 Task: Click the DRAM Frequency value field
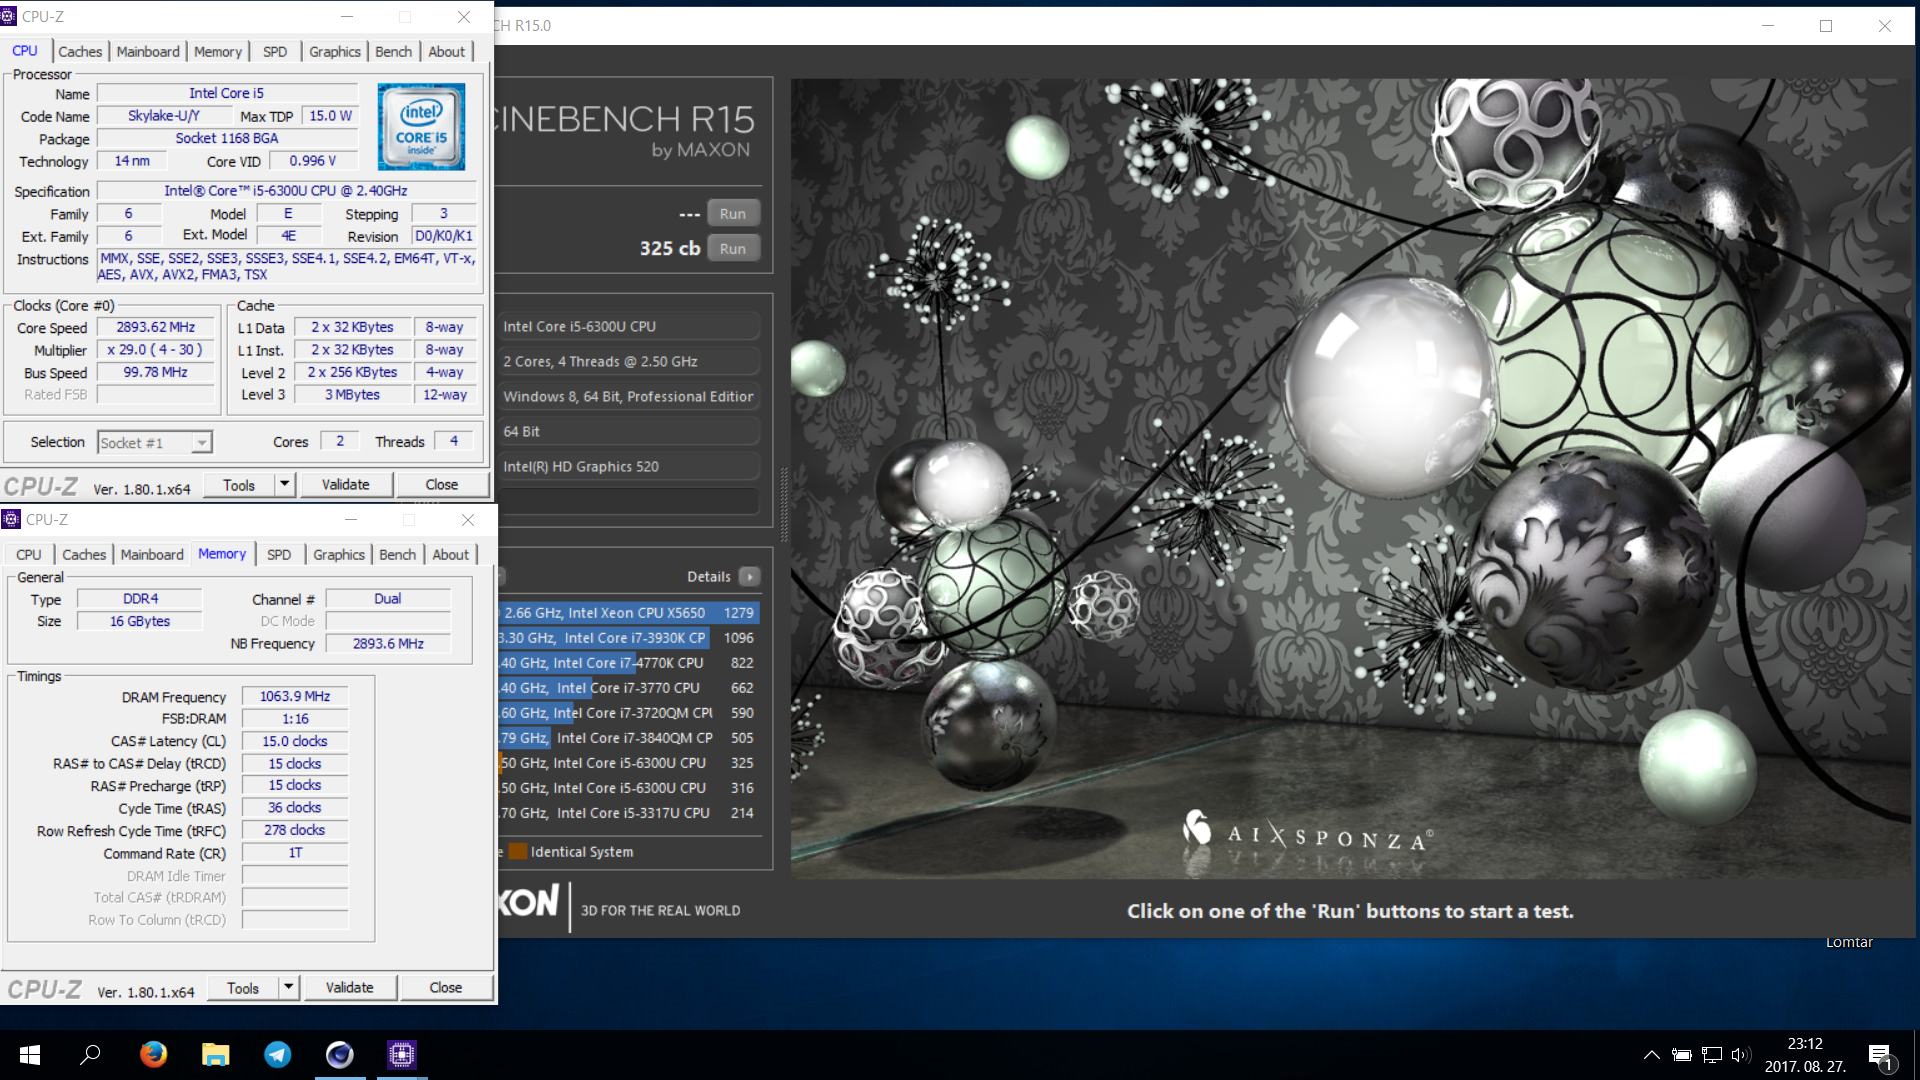pyautogui.click(x=295, y=696)
